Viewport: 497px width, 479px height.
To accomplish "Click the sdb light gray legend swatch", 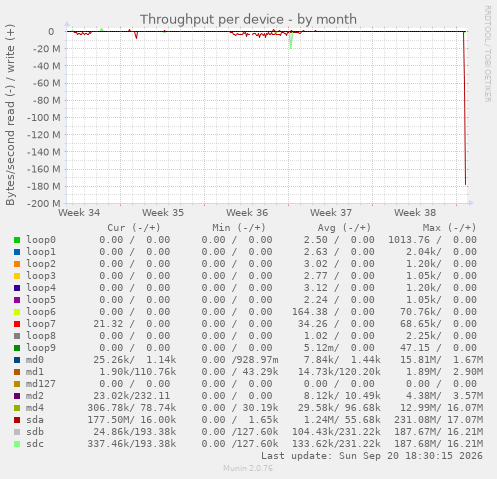I will (17, 432).
